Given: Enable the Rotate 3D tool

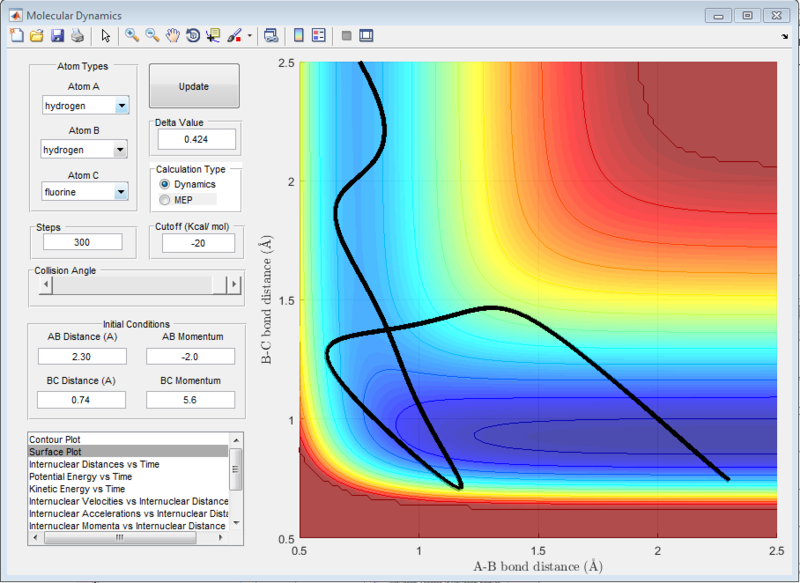Looking at the screenshot, I should click(x=192, y=35).
